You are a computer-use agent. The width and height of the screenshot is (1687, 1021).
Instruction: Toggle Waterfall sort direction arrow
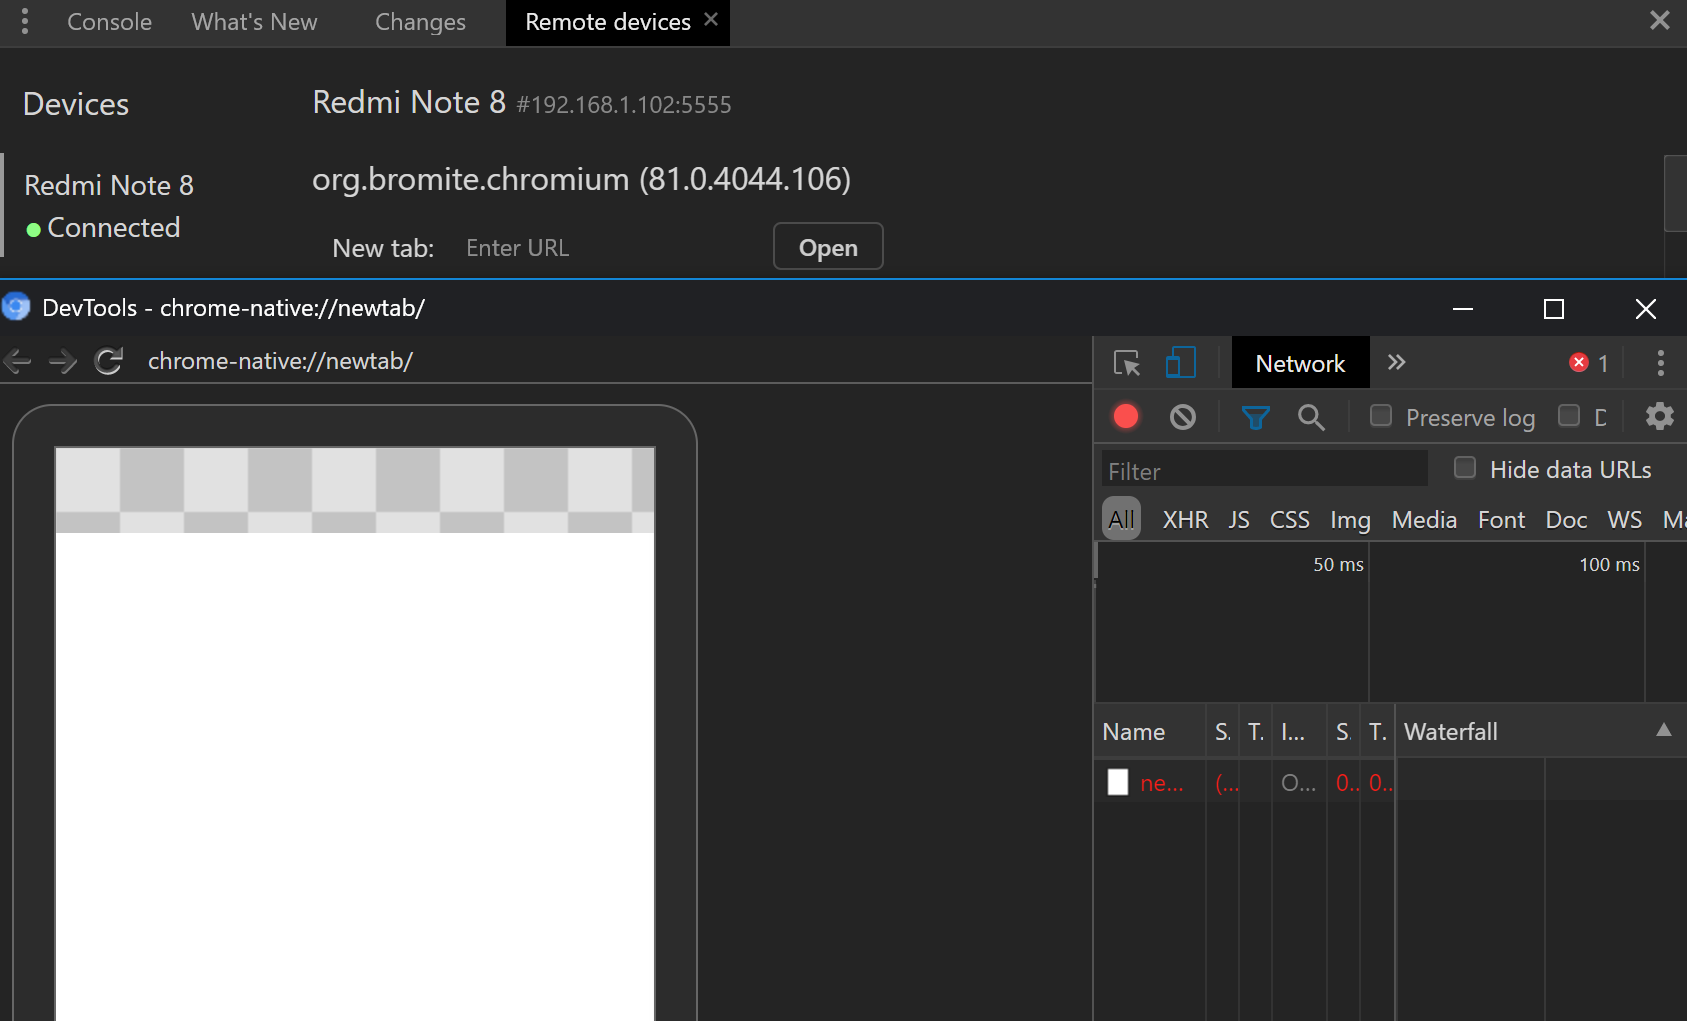pyautogui.click(x=1664, y=730)
